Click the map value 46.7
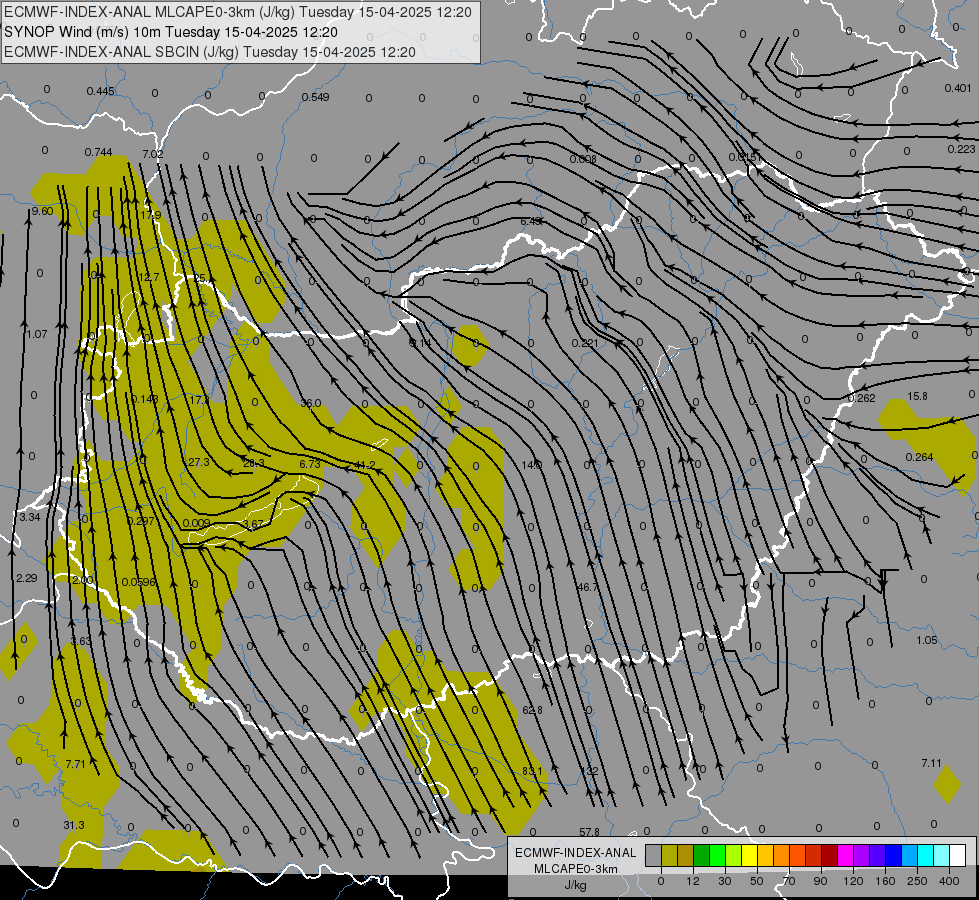The width and height of the screenshot is (979, 900). coord(588,587)
